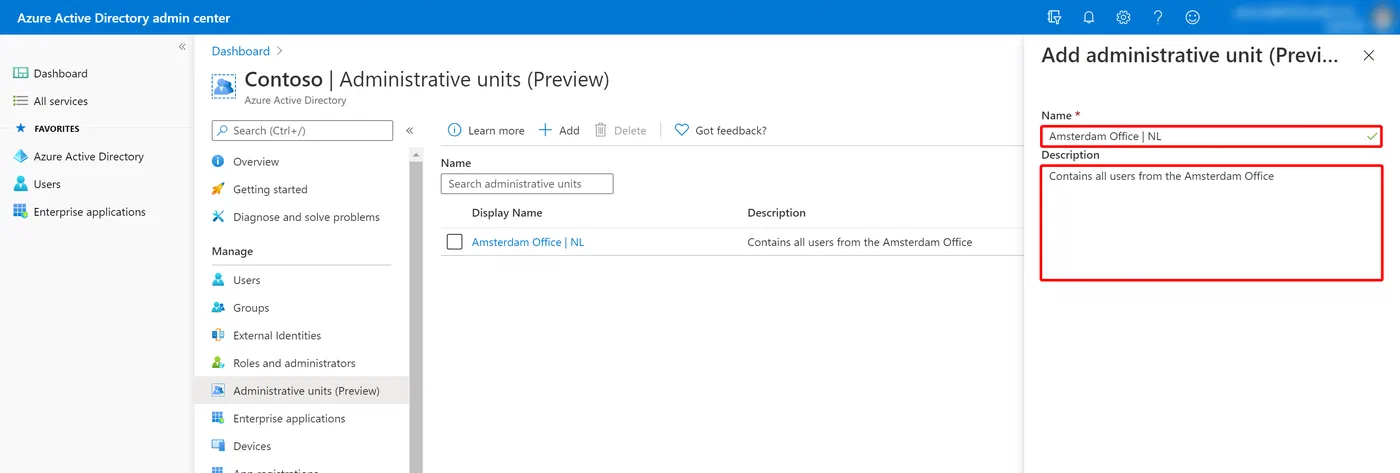Click the Contoso administrative units header icon
The height and width of the screenshot is (473, 1400).
223,86
